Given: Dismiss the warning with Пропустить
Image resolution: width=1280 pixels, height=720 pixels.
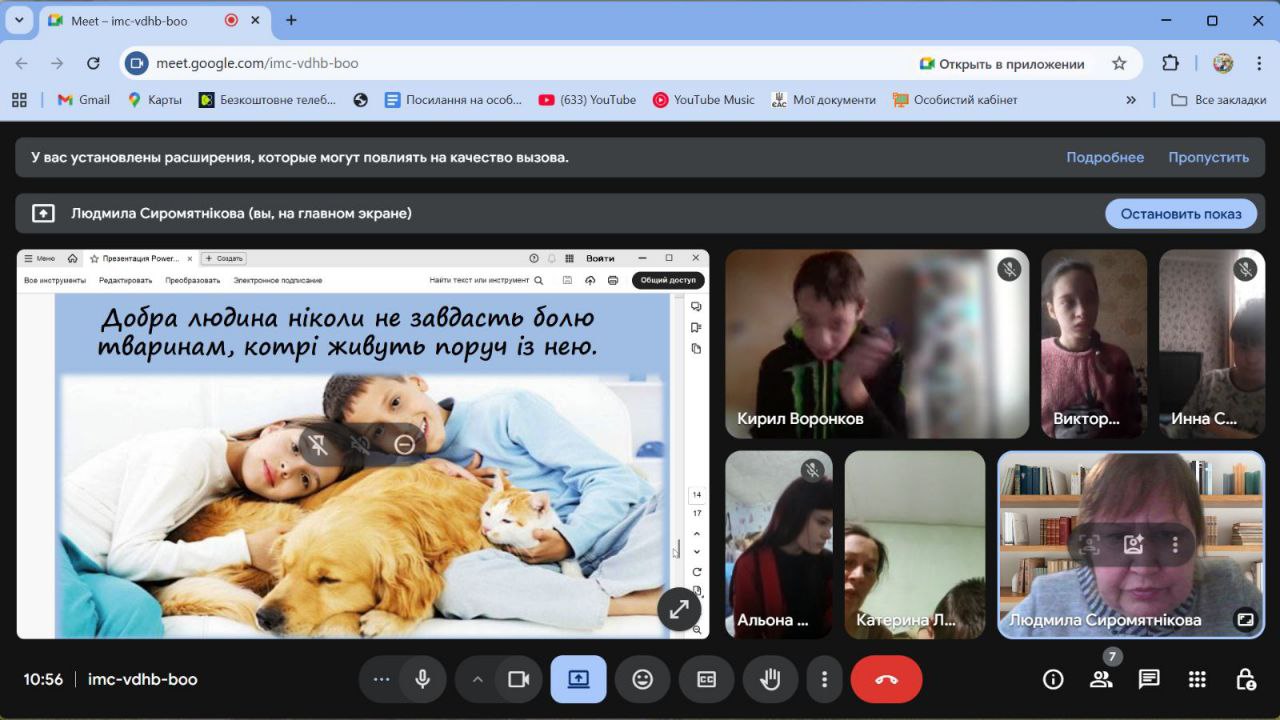Looking at the screenshot, I should point(1208,157).
